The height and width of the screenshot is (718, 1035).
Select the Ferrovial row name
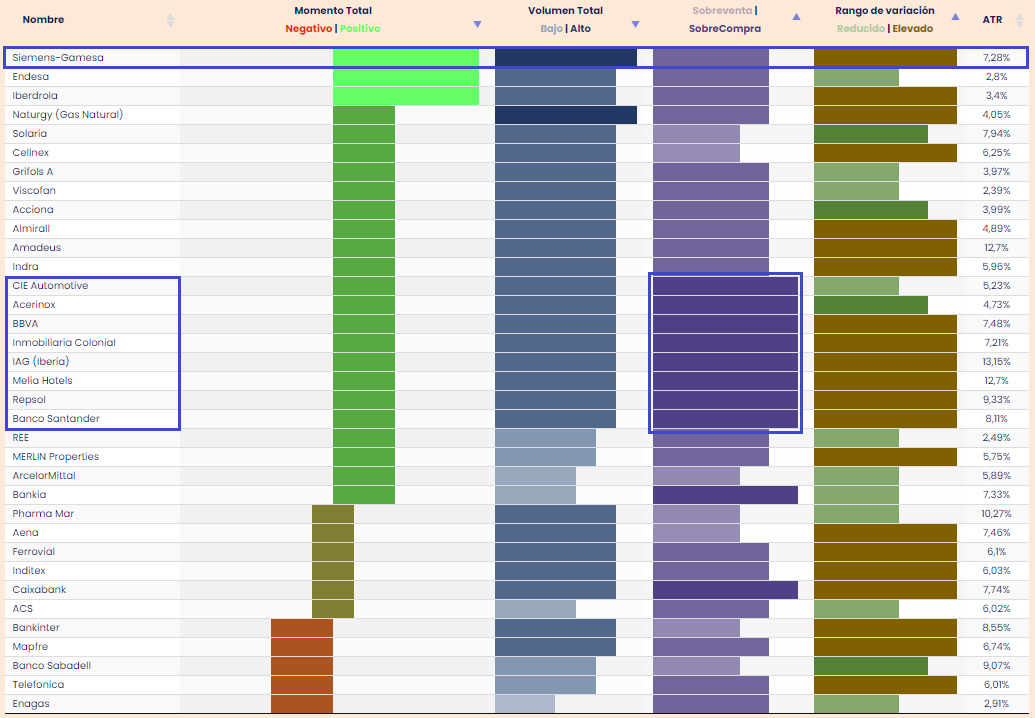(34, 552)
